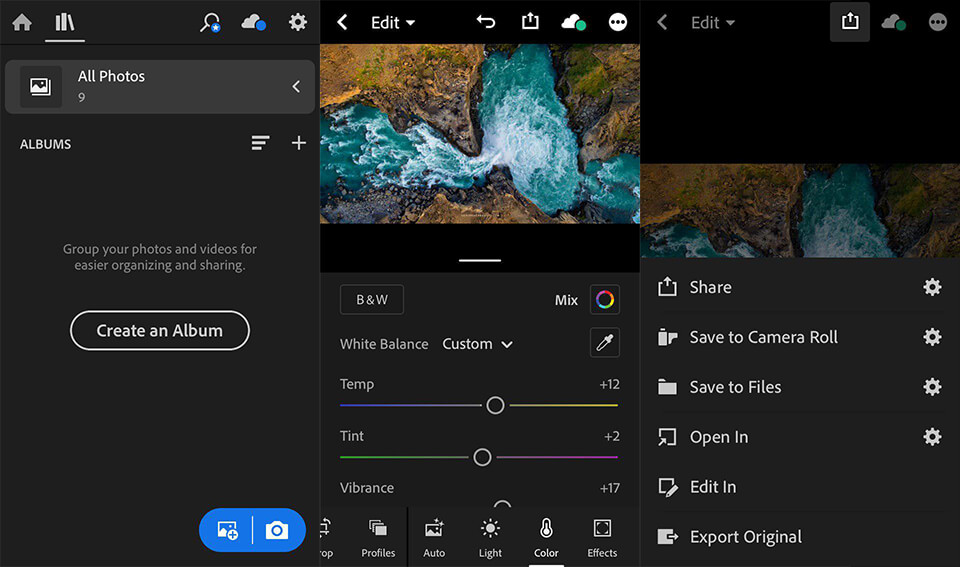This screenshot has width=960, height=567.
Task: Tap the add photos import icon
Action: [x=227, y=530]
